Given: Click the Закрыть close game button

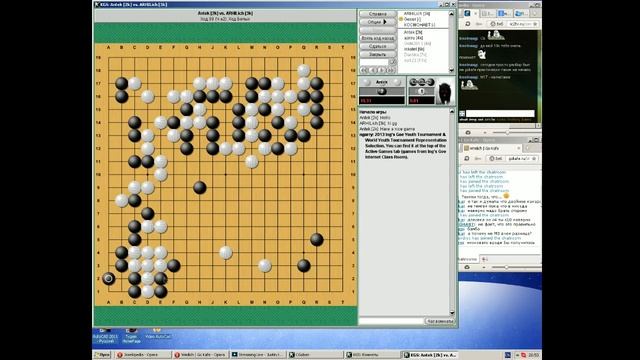Looking at the screenshot, I should click(x=378, y=54).
